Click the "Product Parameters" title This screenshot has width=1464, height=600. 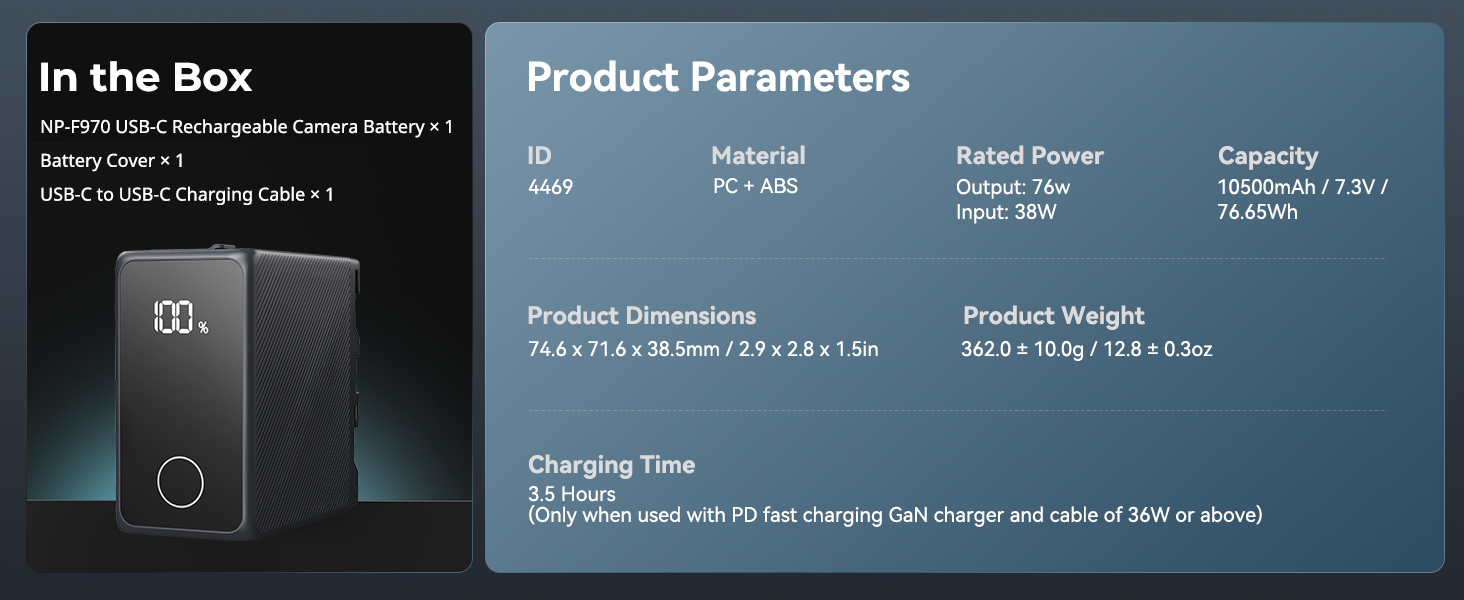(x=718, y=77)
